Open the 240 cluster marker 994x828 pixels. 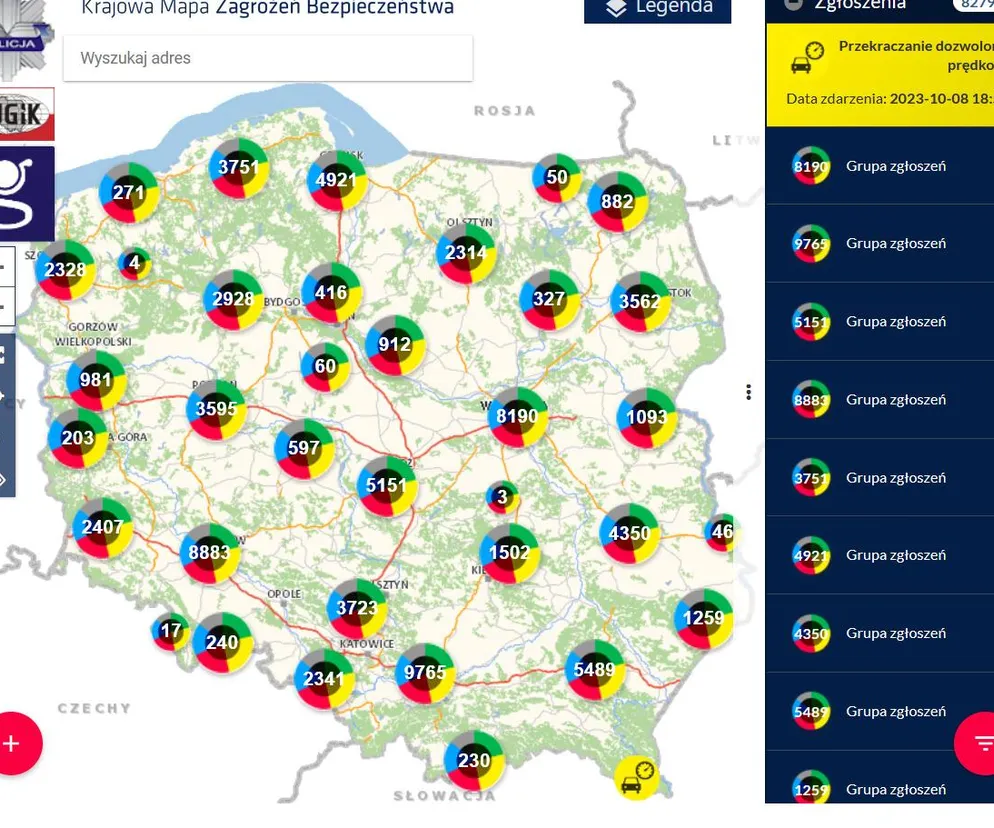[222, 643]
